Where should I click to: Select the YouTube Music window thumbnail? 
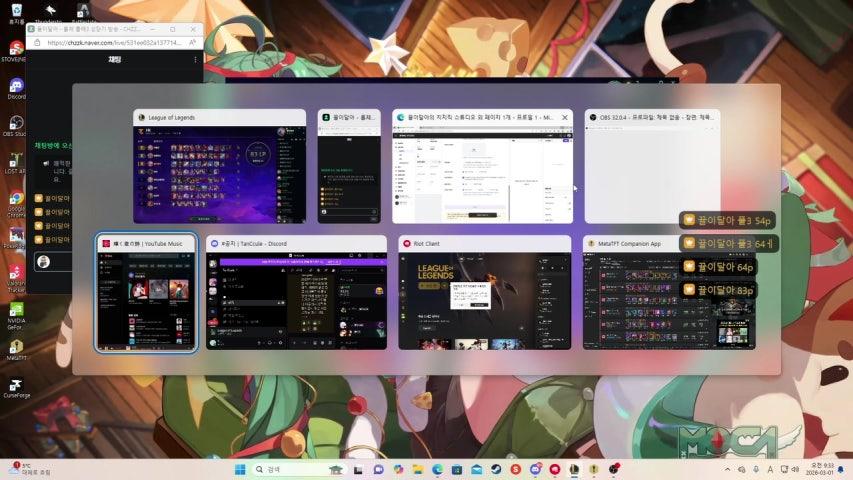pos(146,300)
